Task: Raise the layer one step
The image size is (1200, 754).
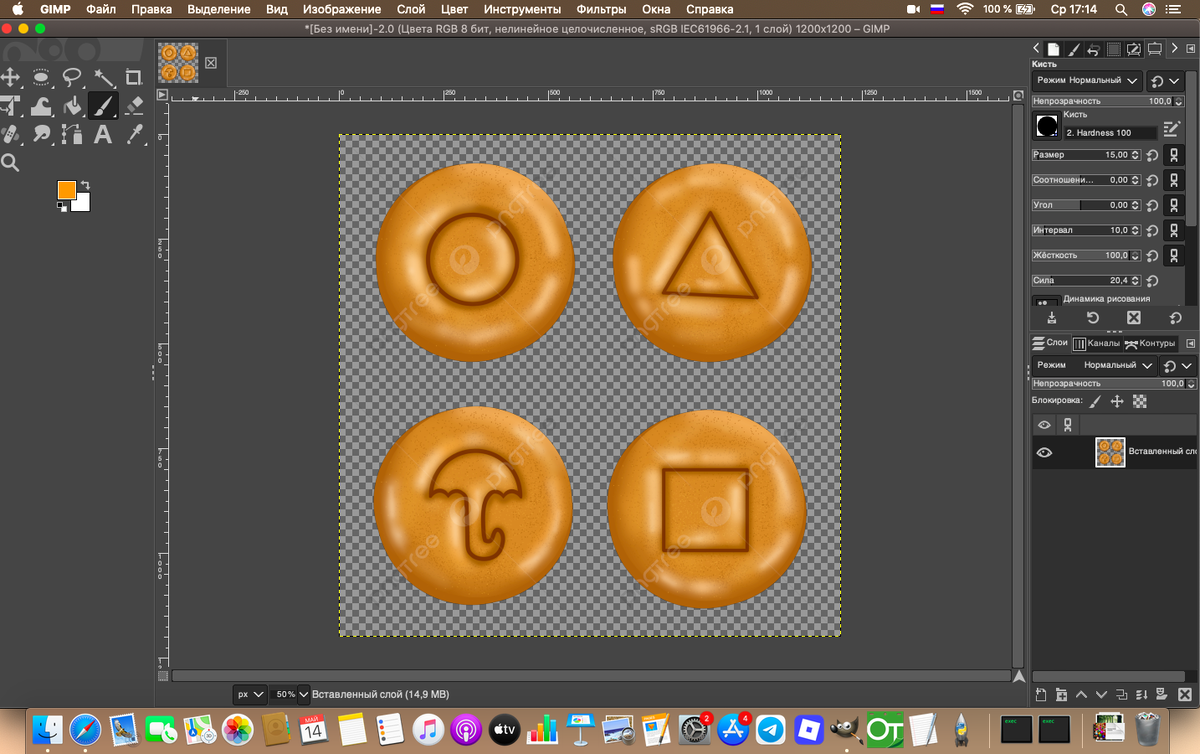Action: [x=1081, y=694]
